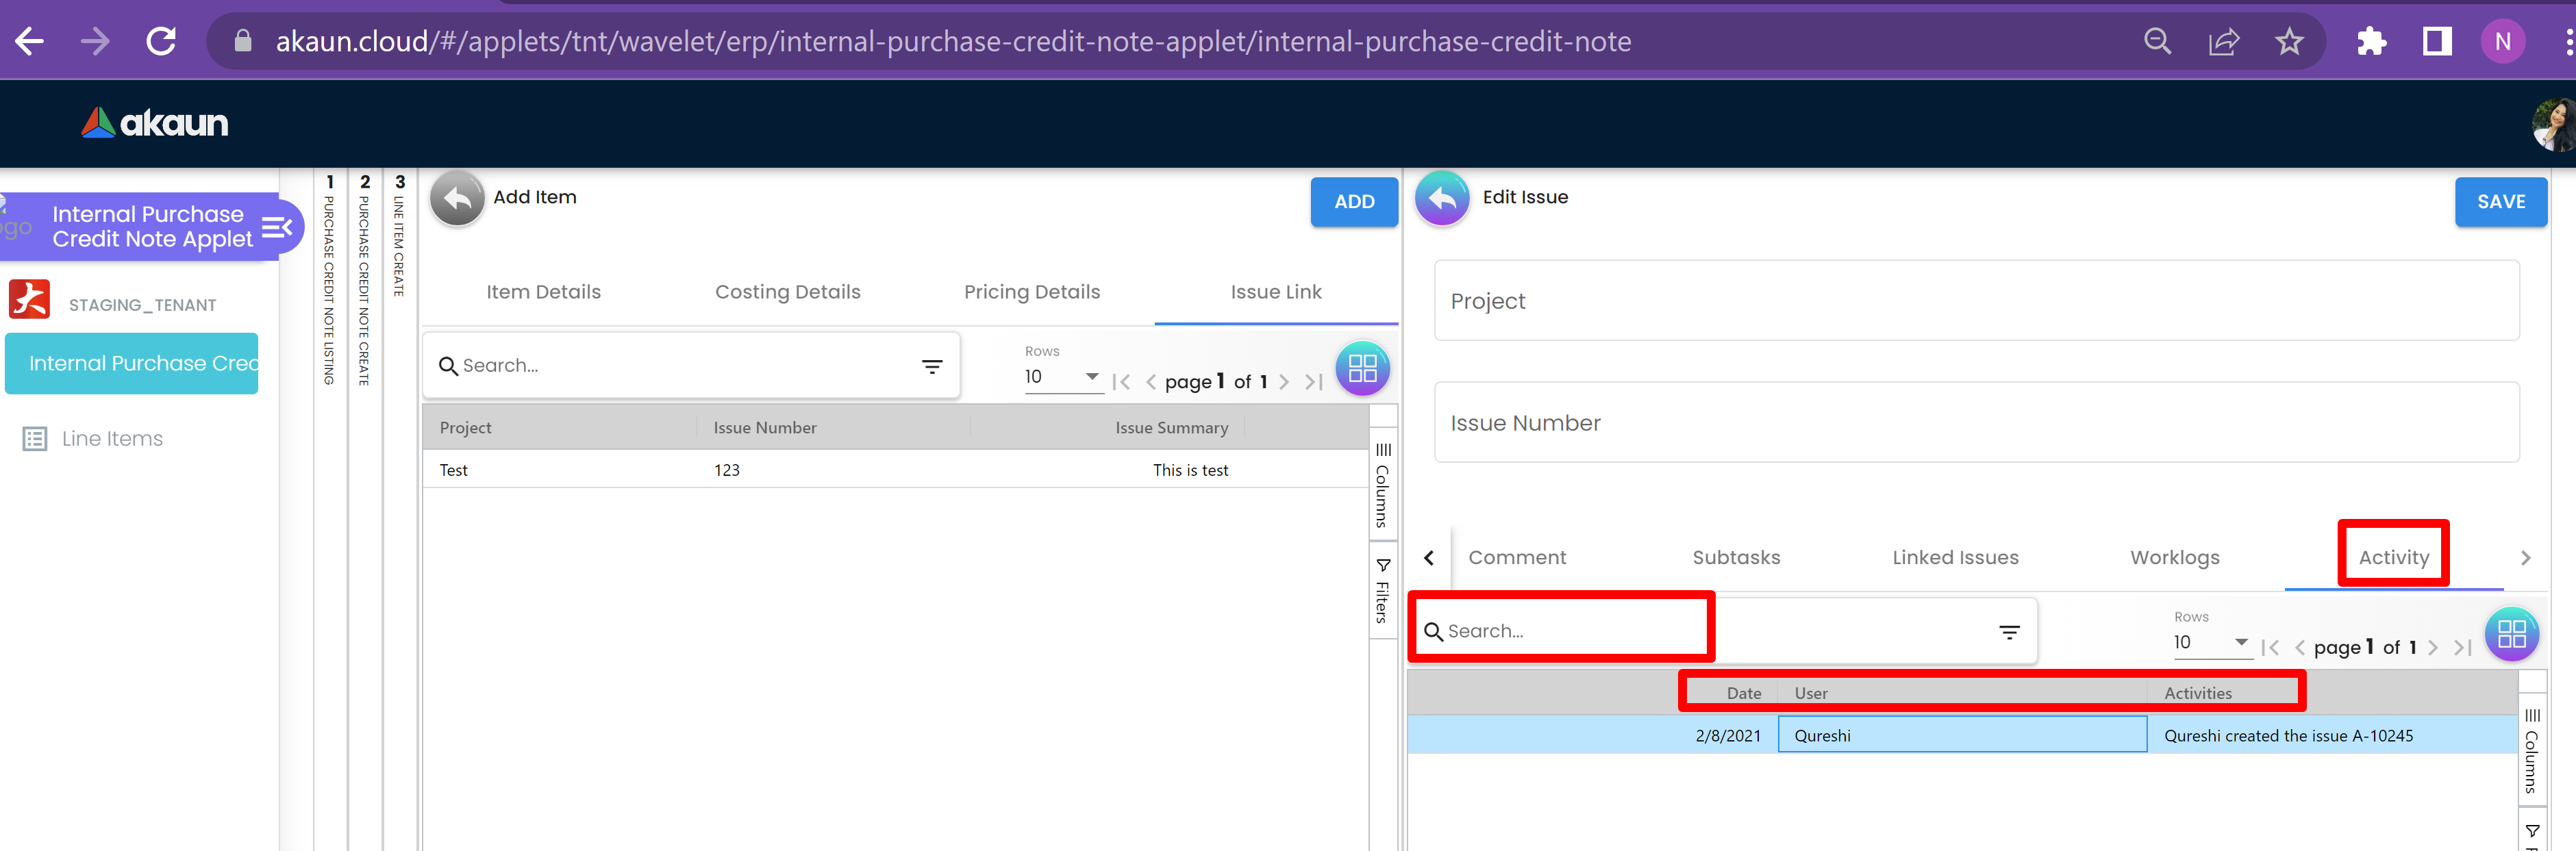Viewport: 2576px width, 851px height.
Task: Click the Add Item back arrow icon
Action: (x=457, y=199)
